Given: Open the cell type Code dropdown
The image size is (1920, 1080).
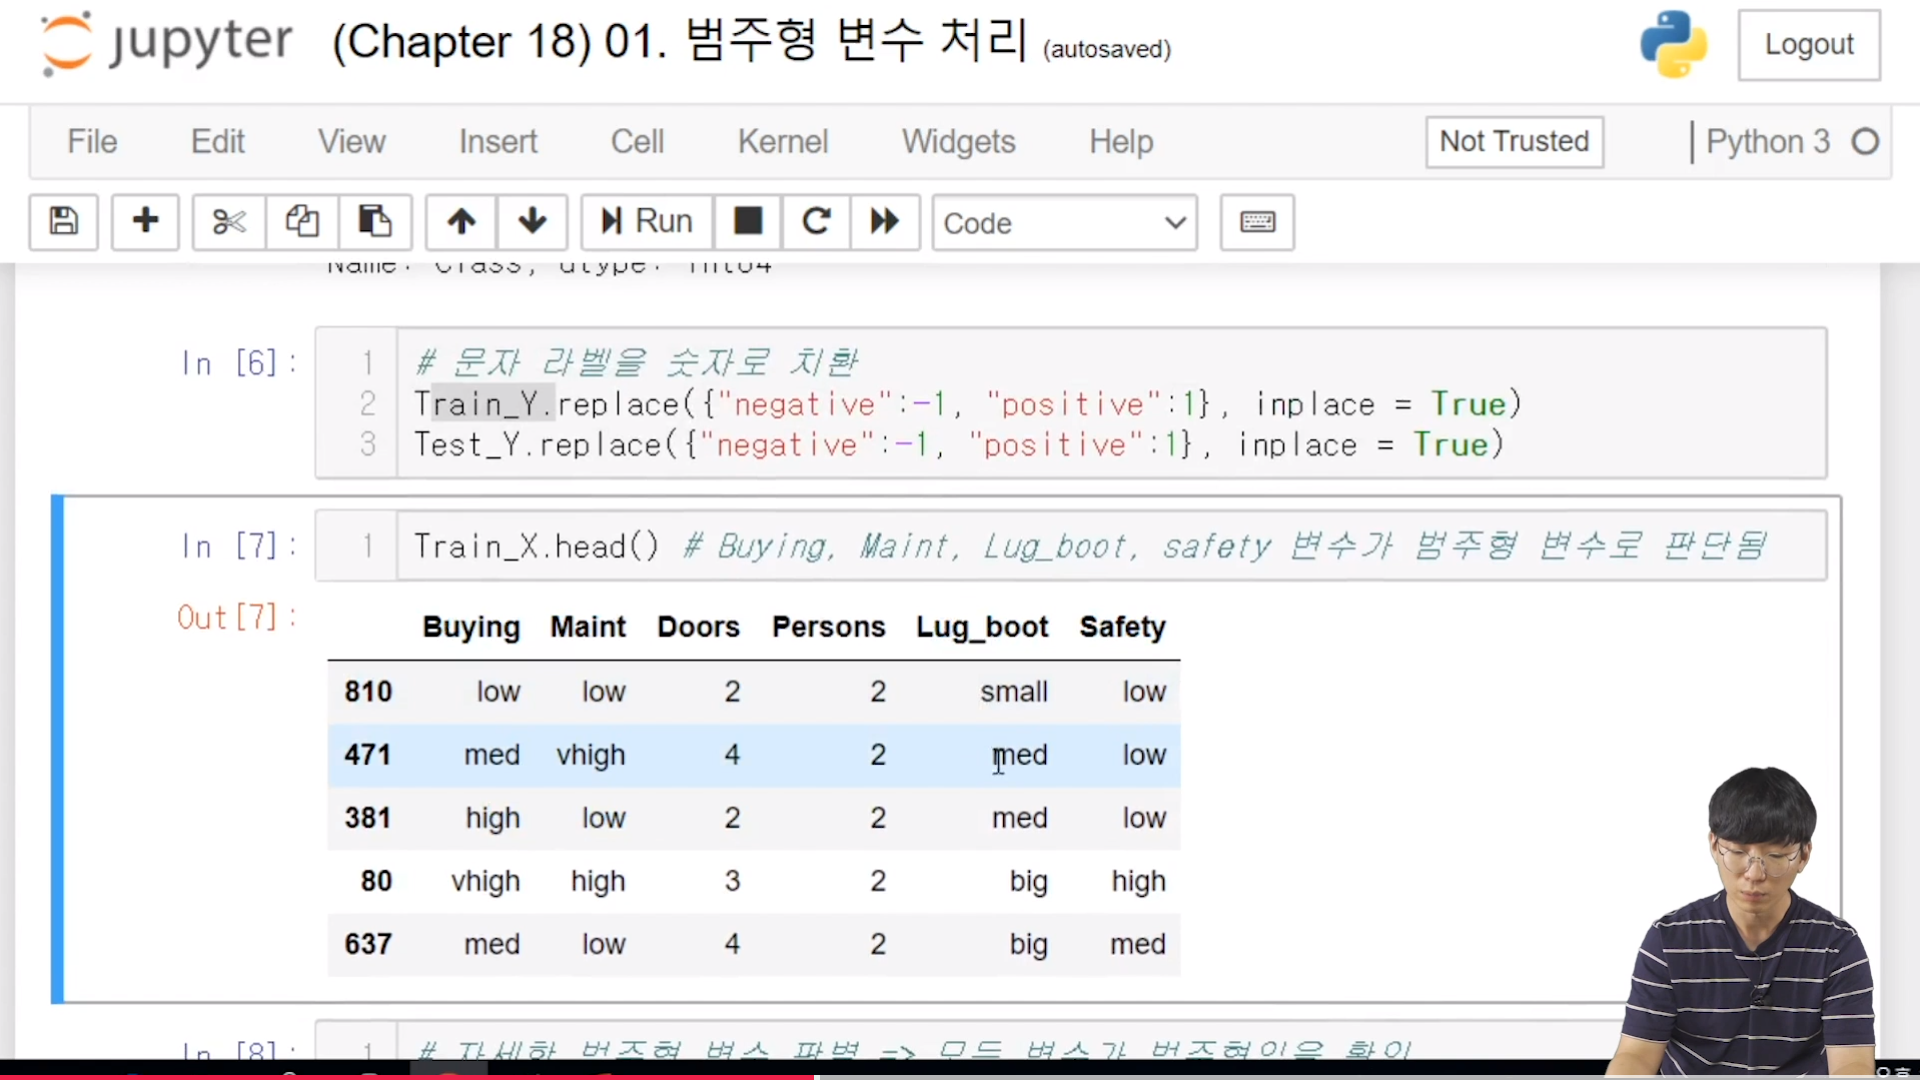Looking at the screenshot, I should pyautogui.click(x=1064, y=222).
